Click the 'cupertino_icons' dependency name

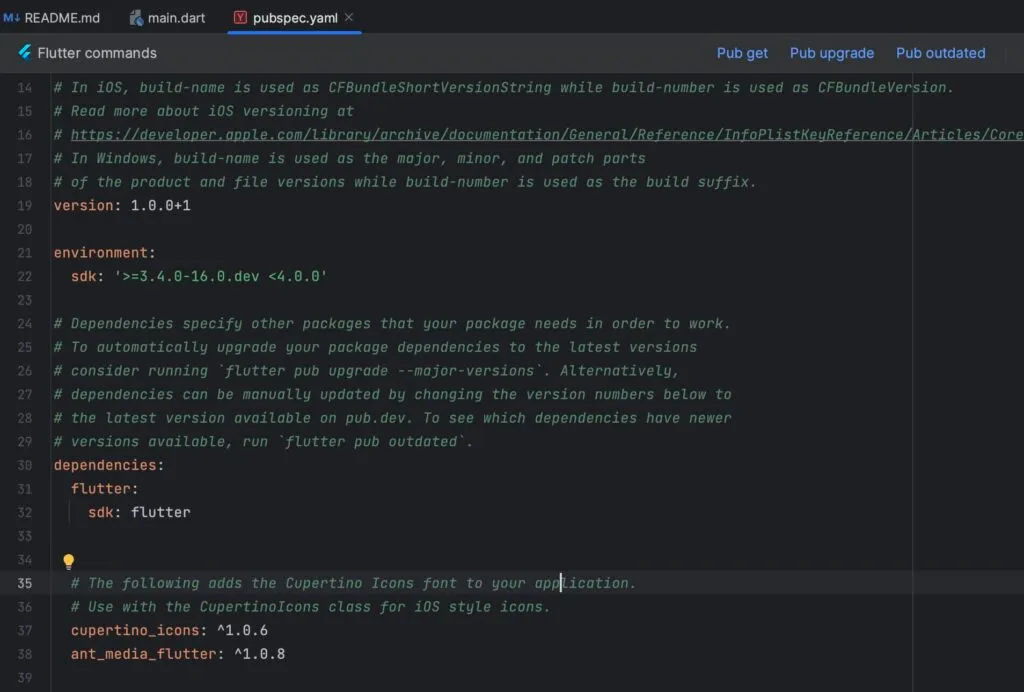tap(135, 630)
